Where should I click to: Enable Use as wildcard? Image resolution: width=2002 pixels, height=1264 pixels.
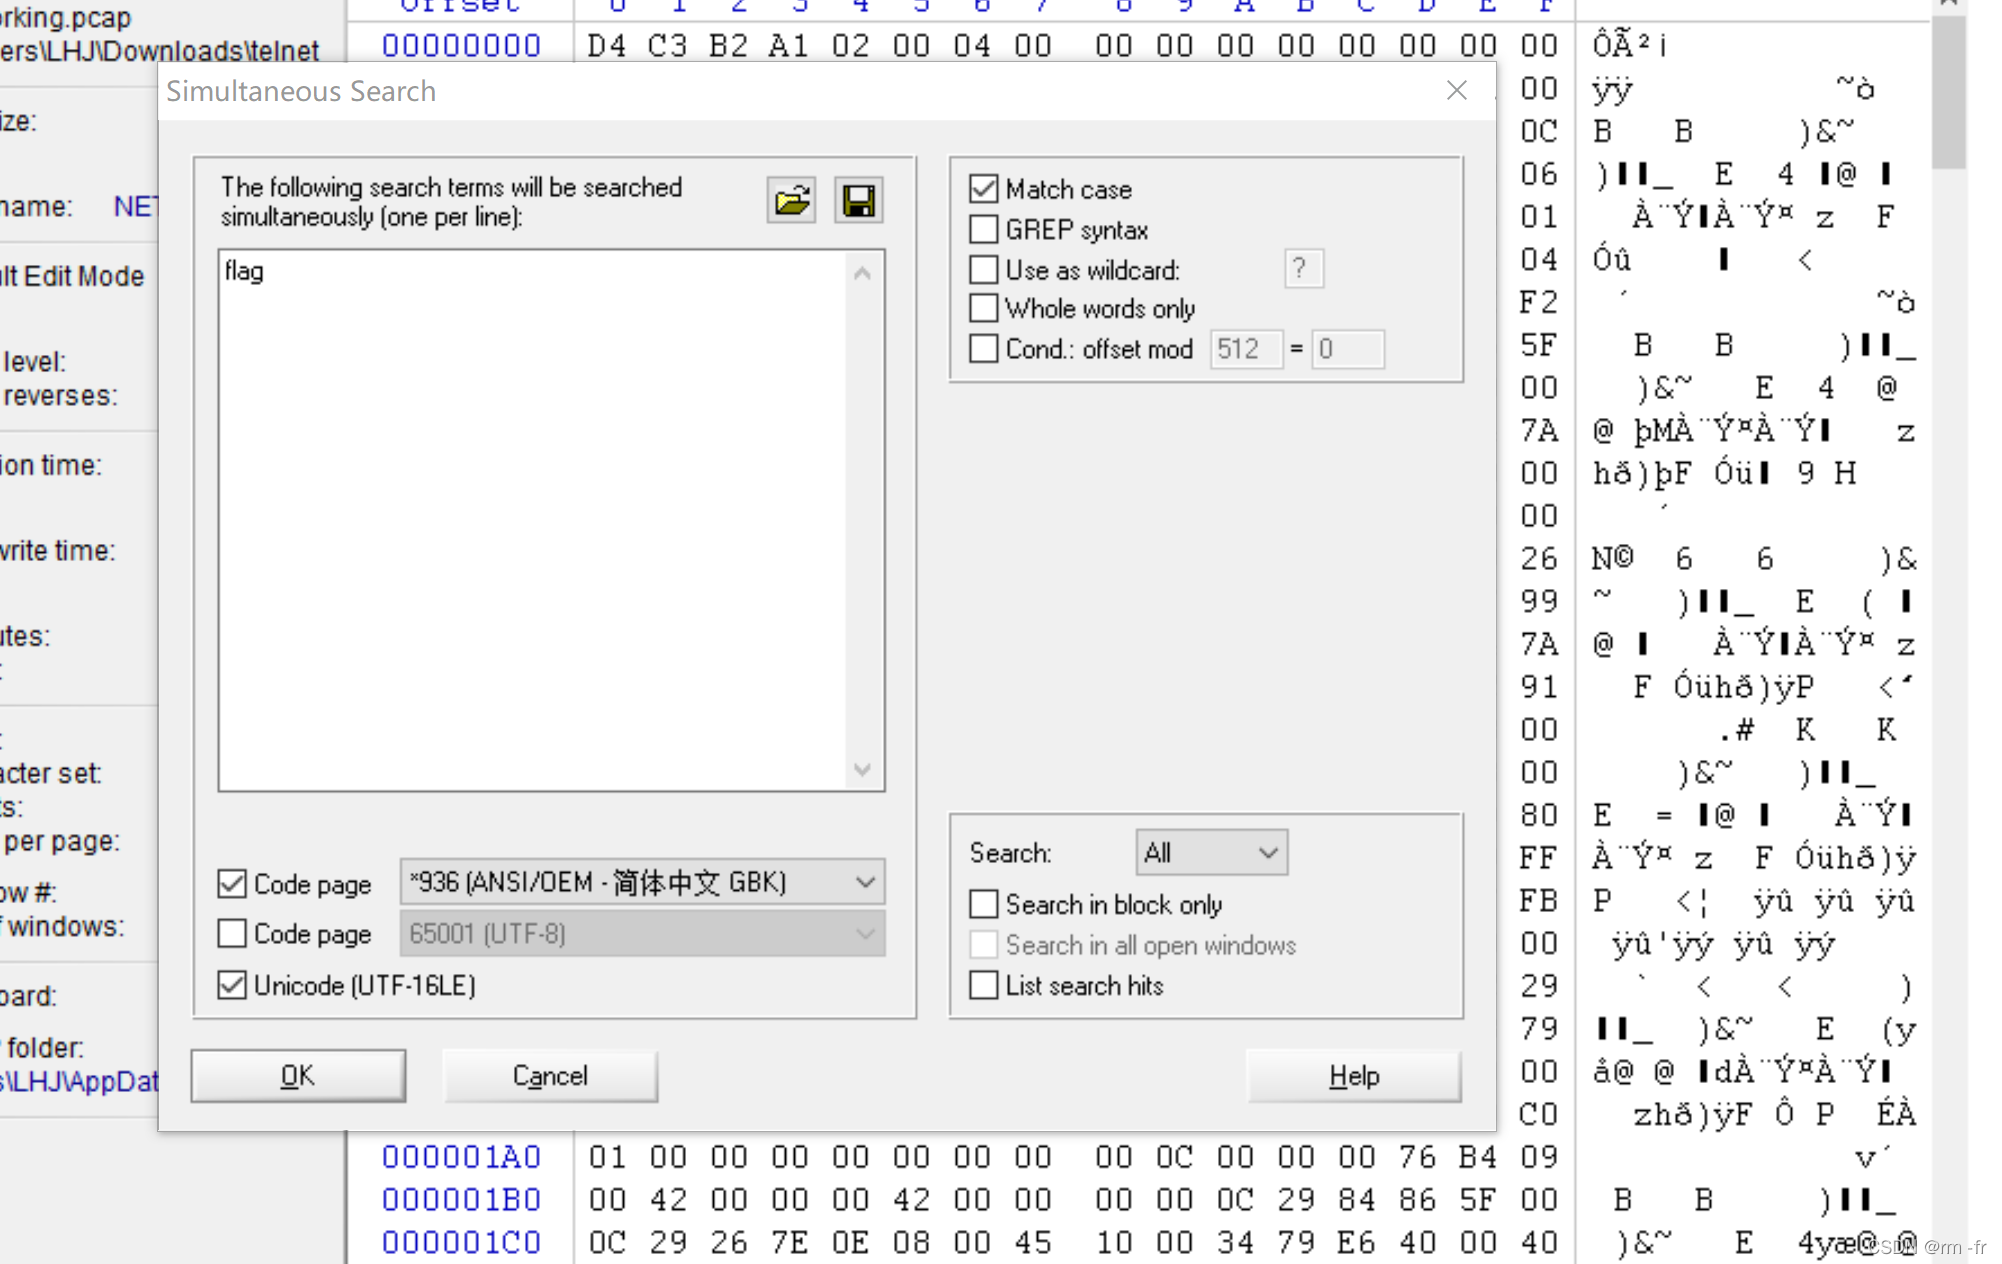(983, 268)
